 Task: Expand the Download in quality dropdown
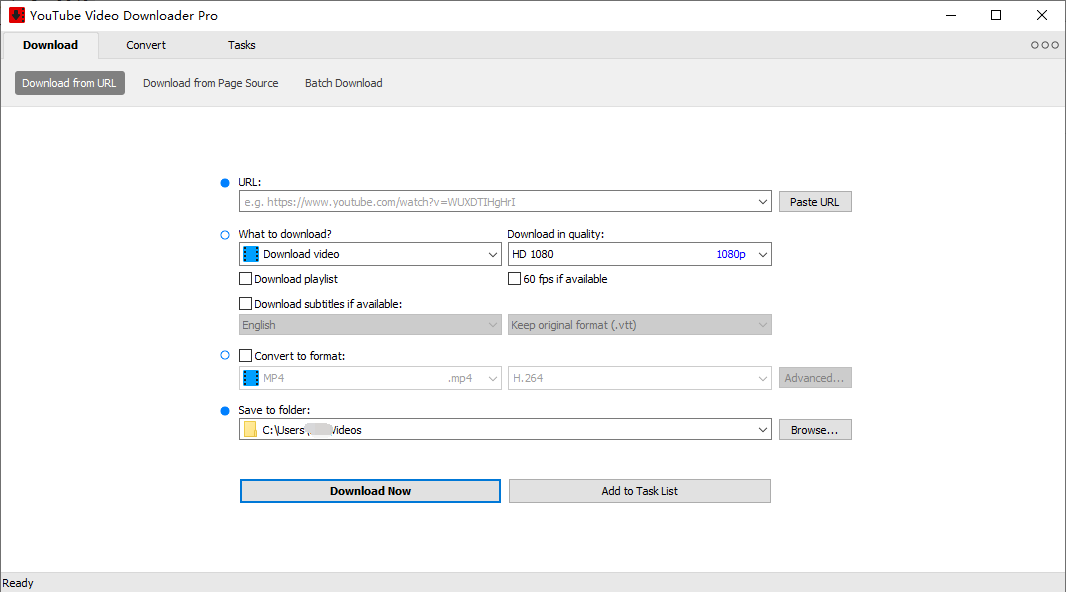coord(762,254)
